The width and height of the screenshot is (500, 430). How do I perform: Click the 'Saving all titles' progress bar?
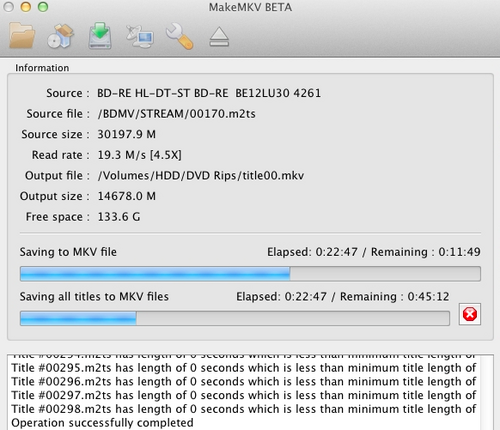click(x=235, y=318)
